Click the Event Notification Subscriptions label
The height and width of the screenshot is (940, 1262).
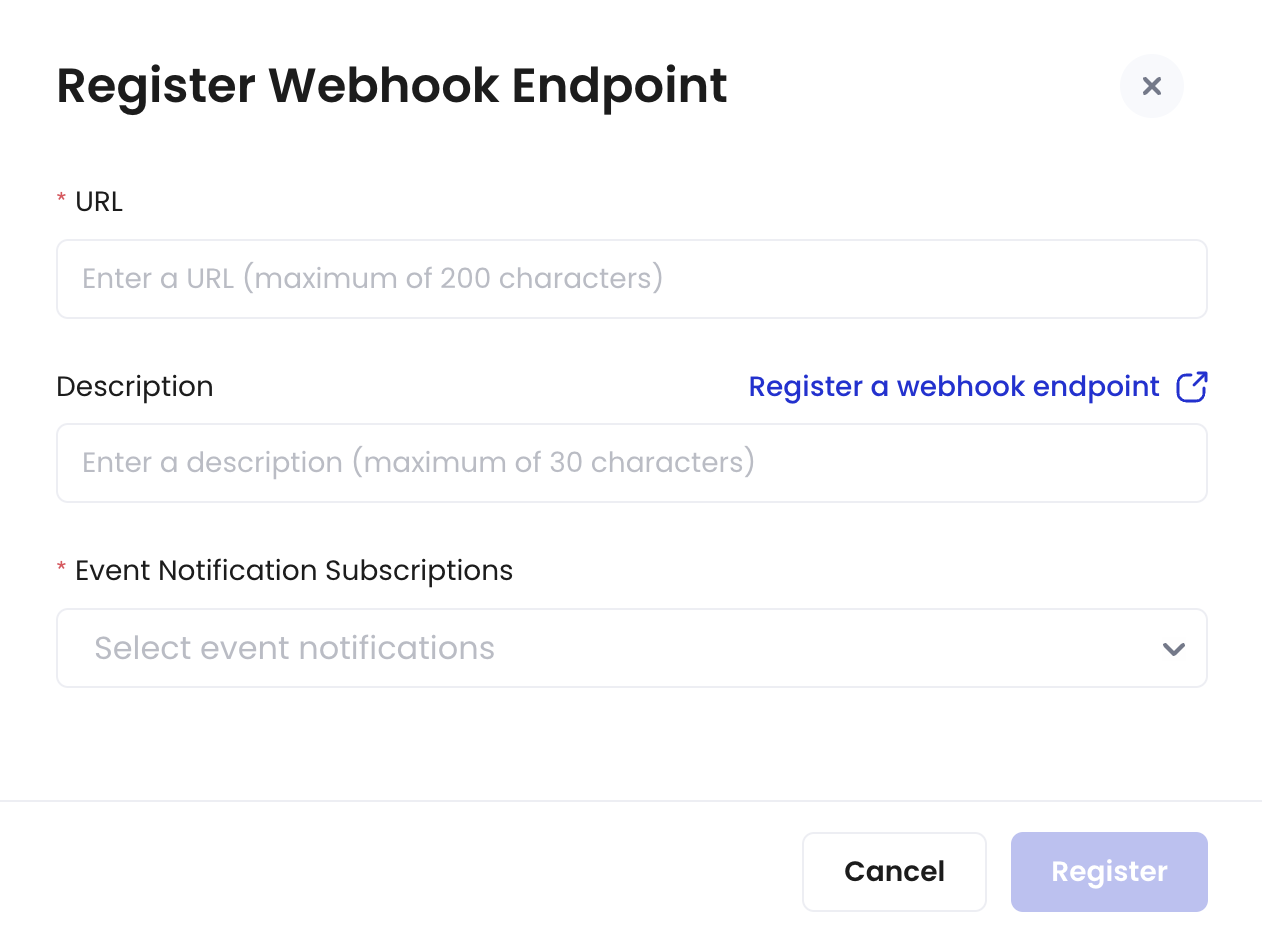point(293,570)
